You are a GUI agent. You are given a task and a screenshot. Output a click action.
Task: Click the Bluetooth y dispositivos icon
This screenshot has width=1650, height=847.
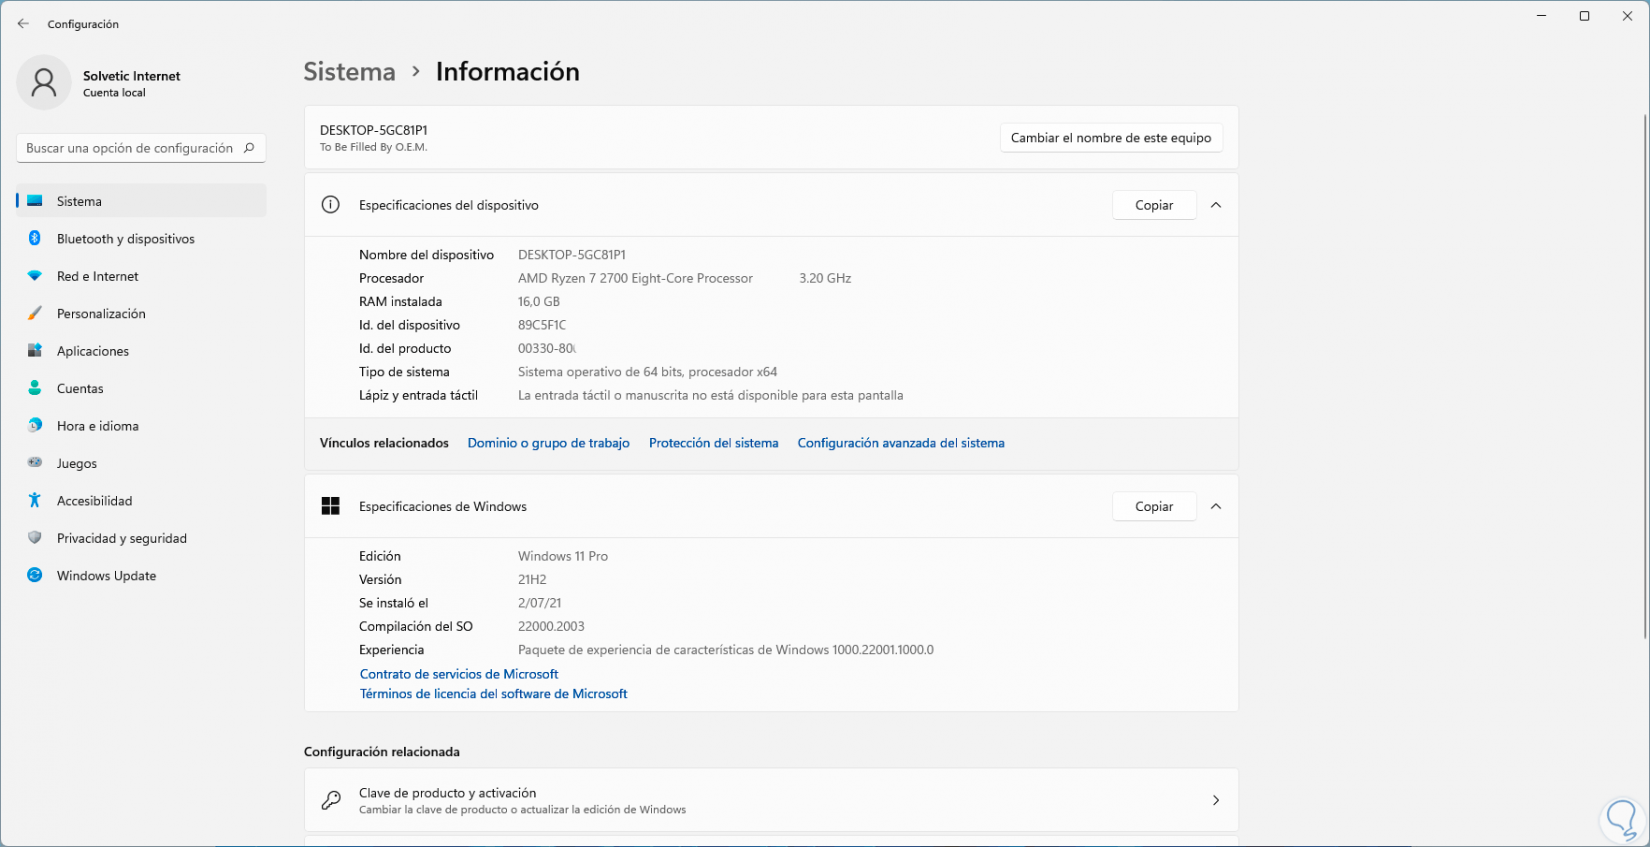point(35,238)
